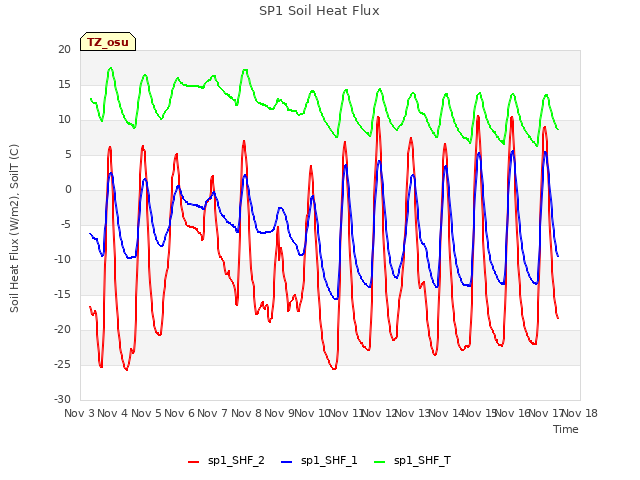The width and height of the screenshot is (640, 480).
Task: Click the Nov 4 x-axis tick label
Action: [x=113, y=413]
